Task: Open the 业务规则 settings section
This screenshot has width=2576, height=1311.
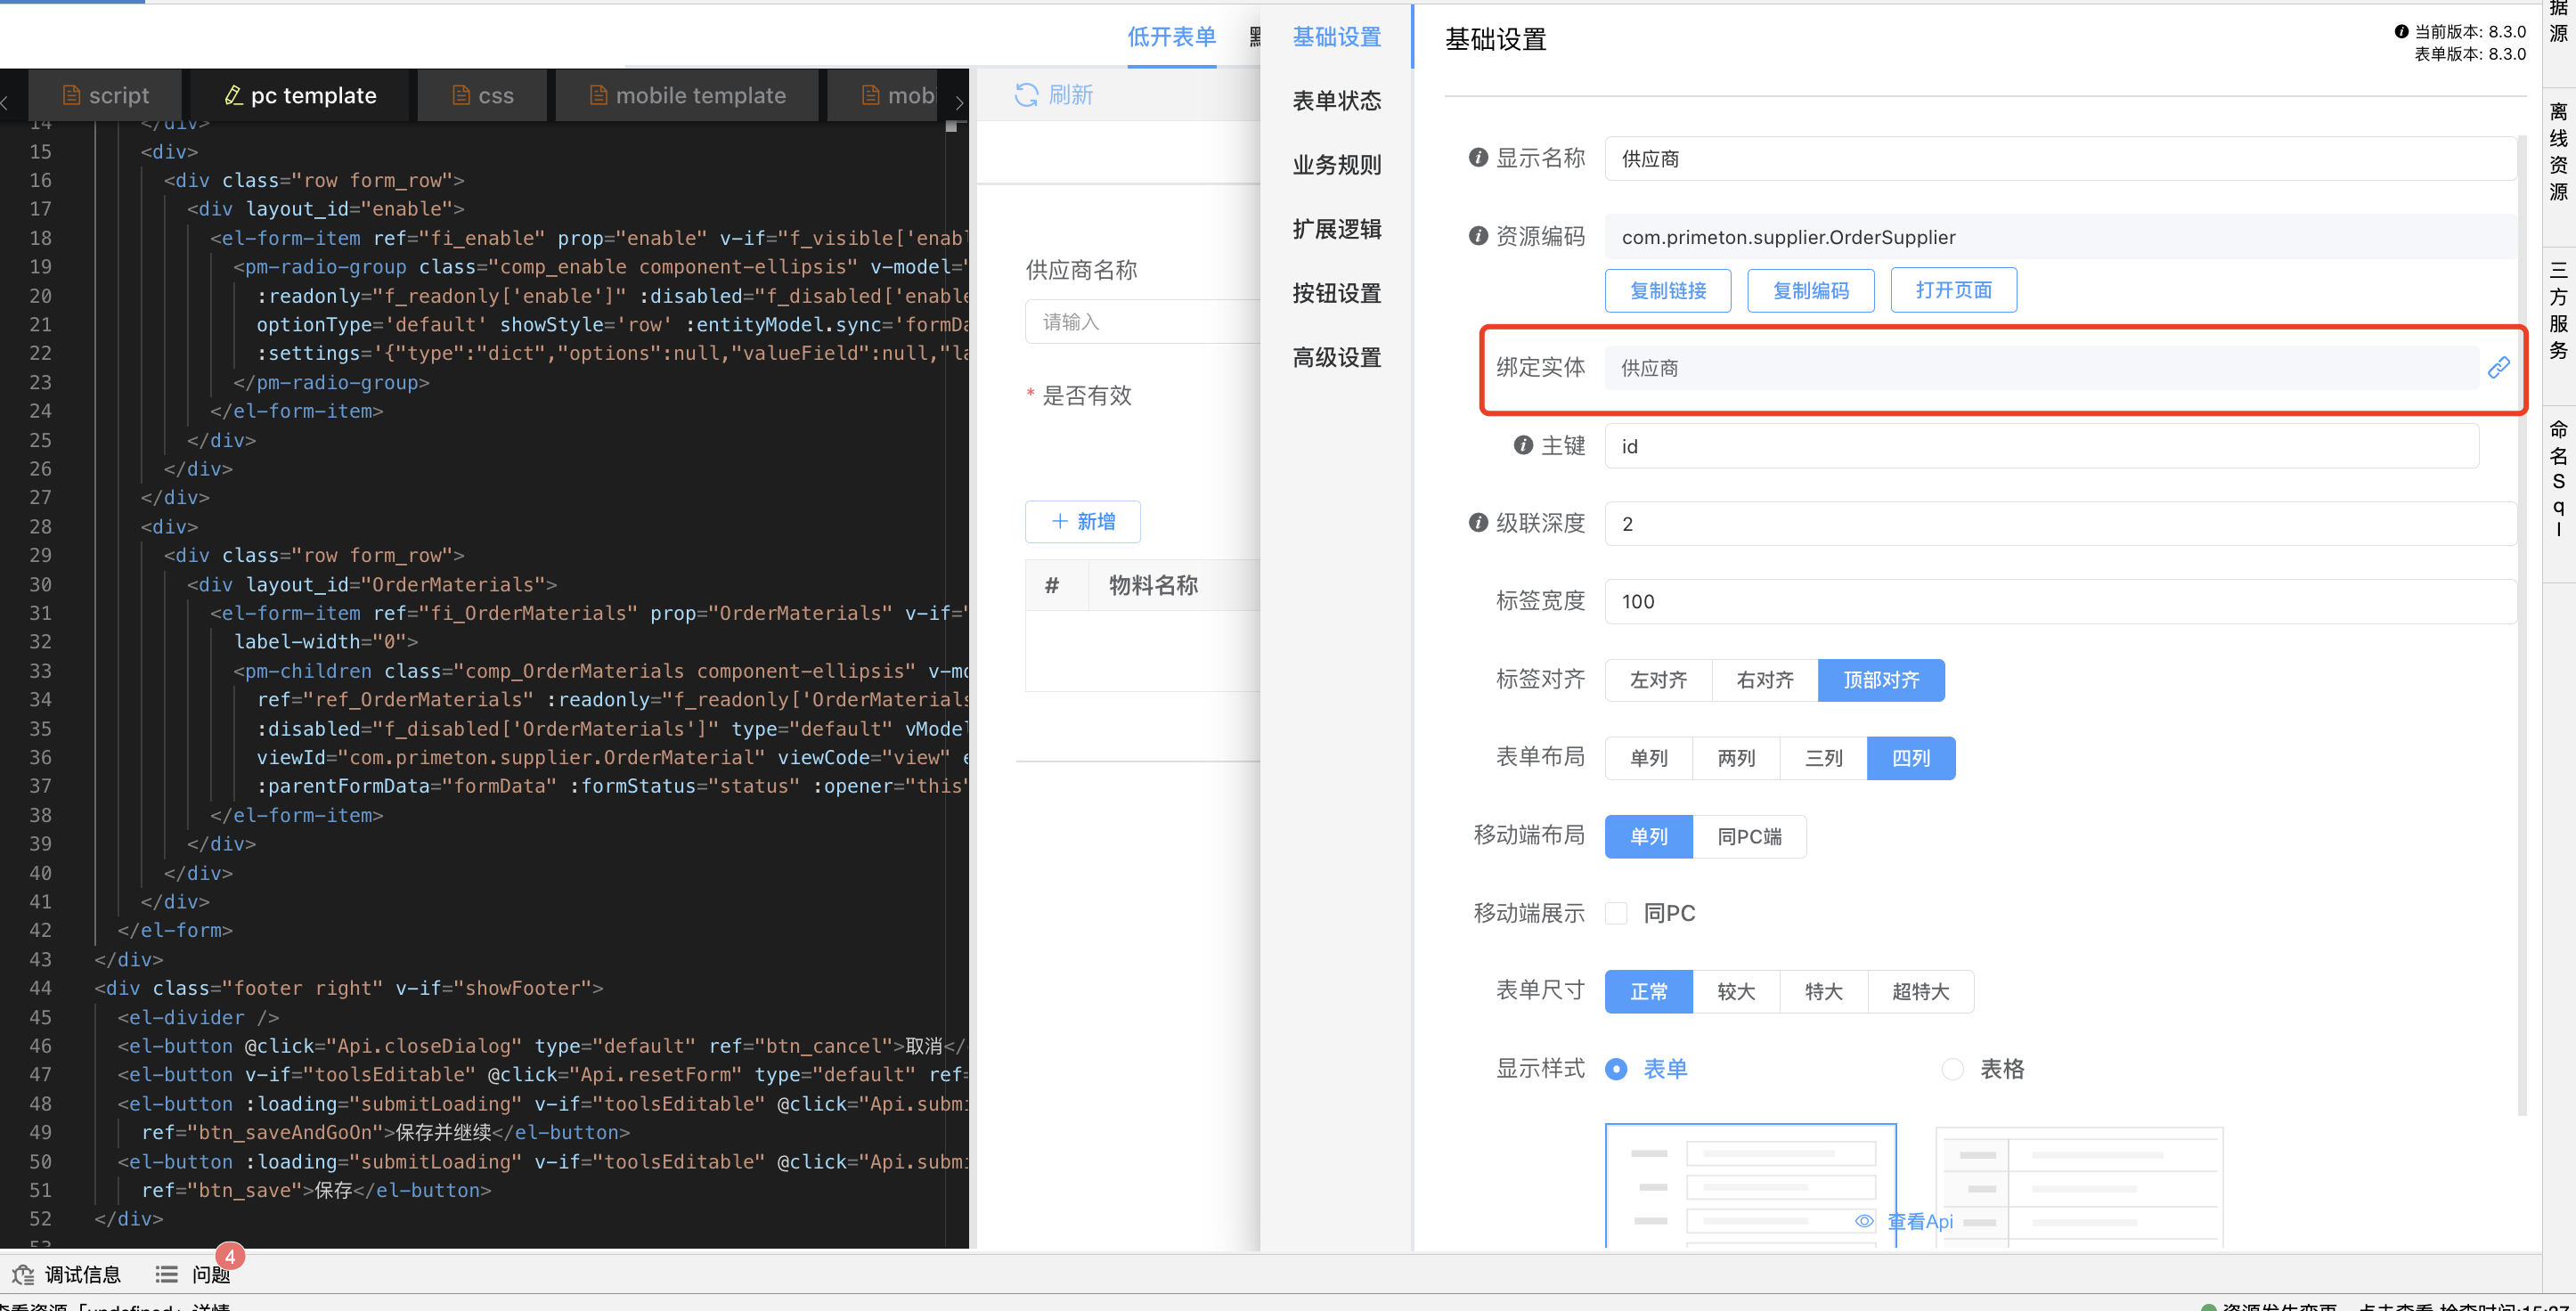Action: (1336, 165)
